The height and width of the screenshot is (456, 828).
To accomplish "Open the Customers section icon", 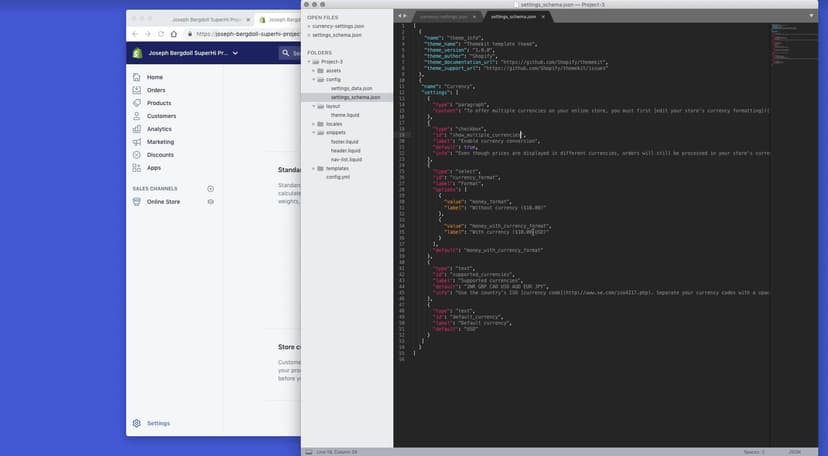I will coord(136,116).
